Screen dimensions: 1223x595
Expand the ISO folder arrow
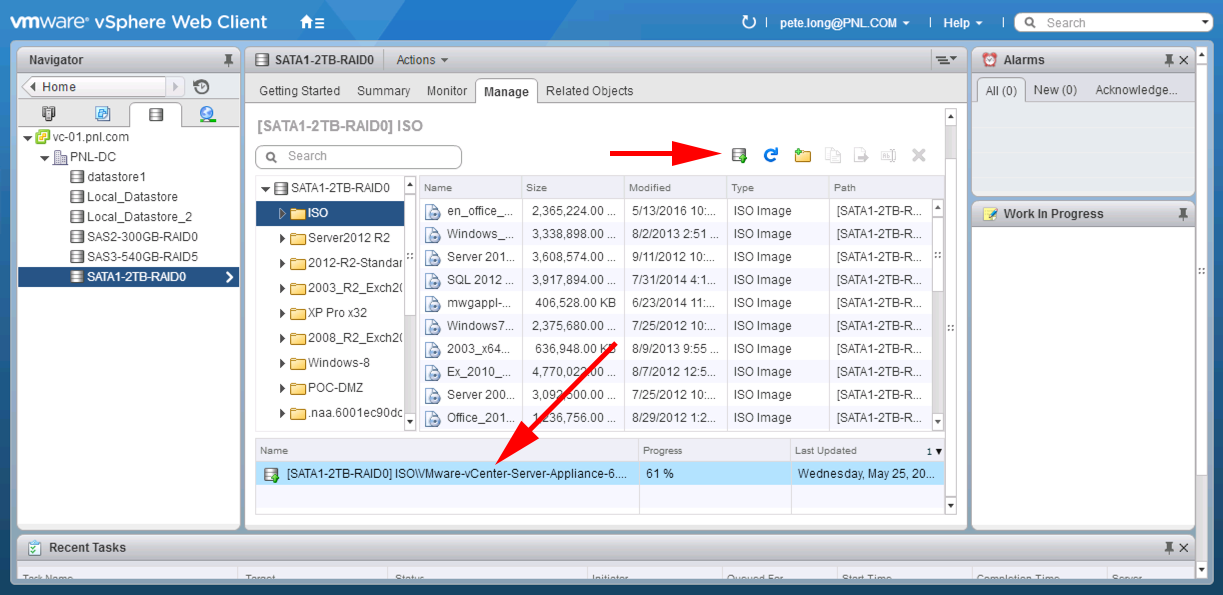pos(283,213)
